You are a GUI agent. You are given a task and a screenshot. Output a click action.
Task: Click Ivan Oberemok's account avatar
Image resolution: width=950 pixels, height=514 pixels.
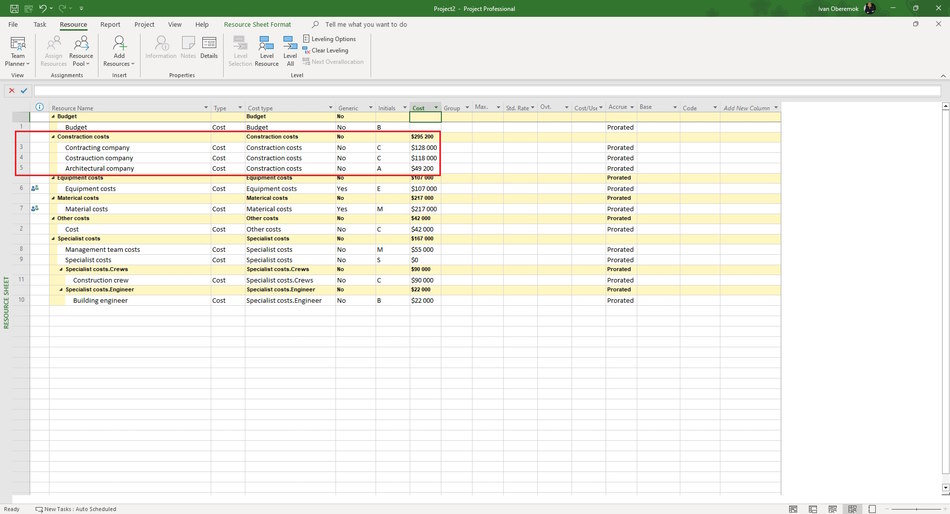[869, 8]
